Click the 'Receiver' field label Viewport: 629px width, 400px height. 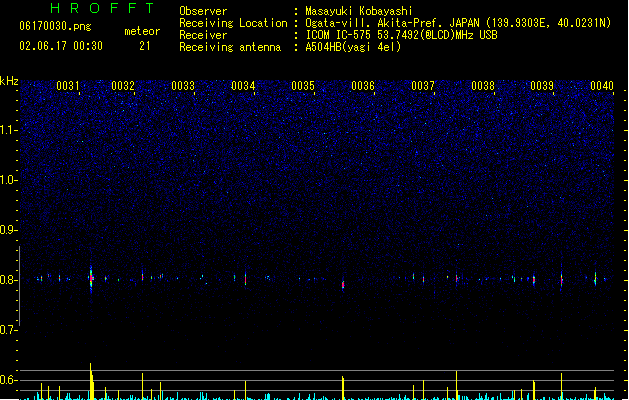pyautogui.click(x=203, y=35)
